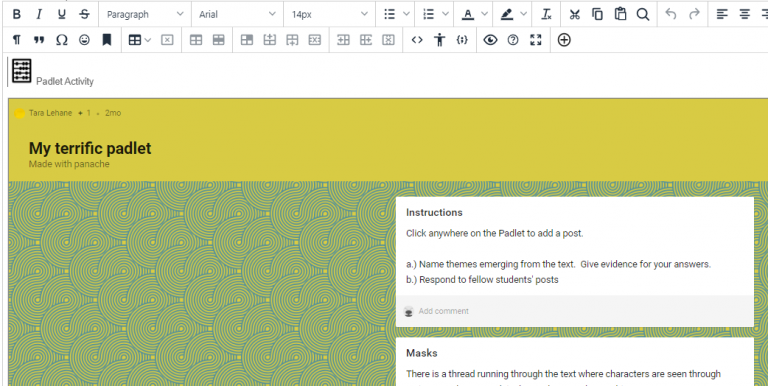Click the Add comment field under Instructions

coord(575,311)
